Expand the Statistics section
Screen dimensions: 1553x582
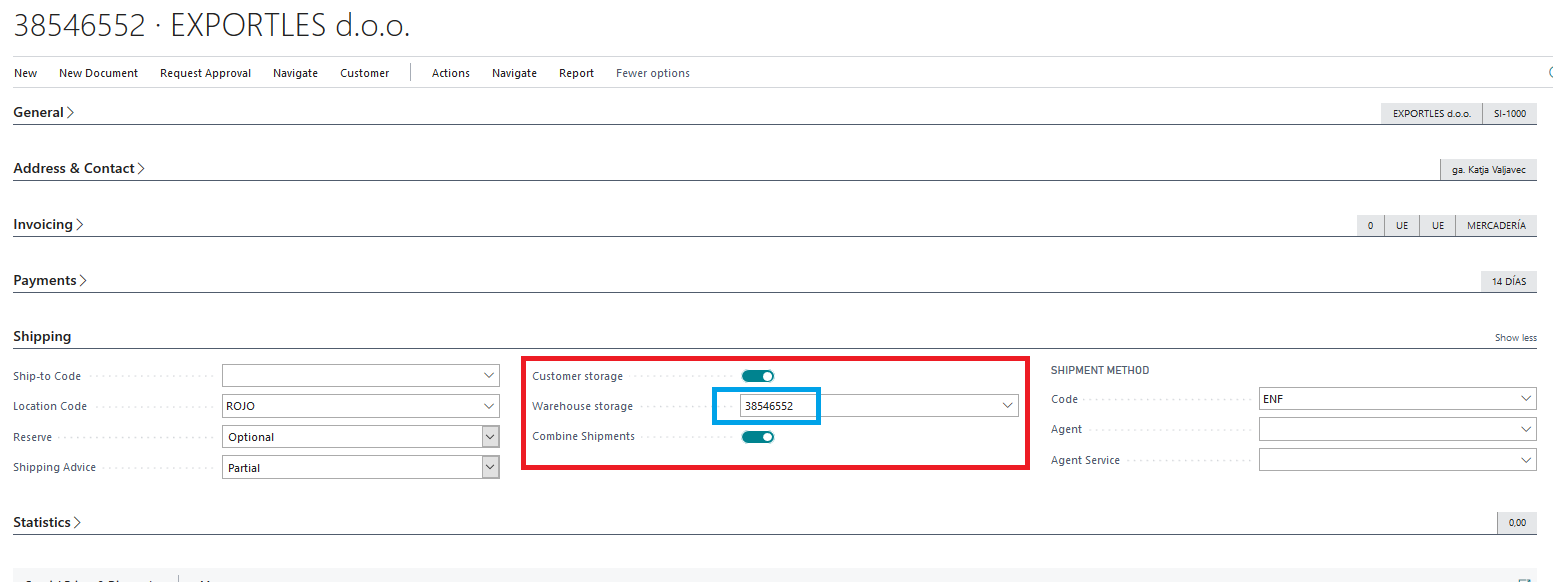point(47,523)
